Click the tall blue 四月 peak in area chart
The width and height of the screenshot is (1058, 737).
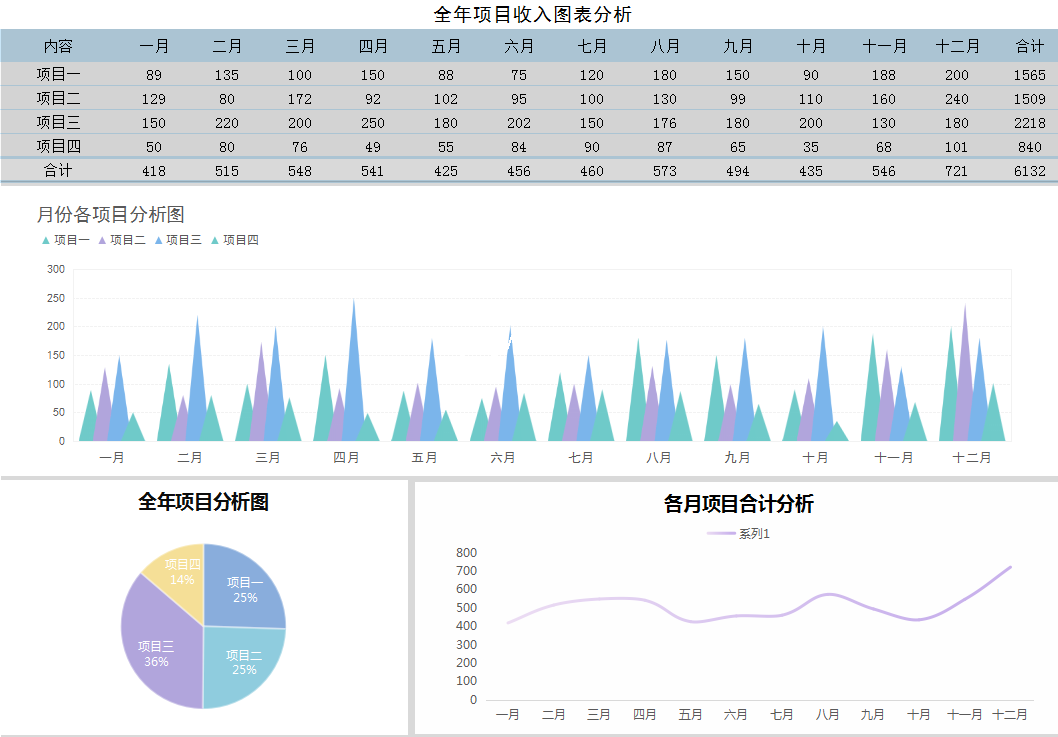click(x=353, y=370)
